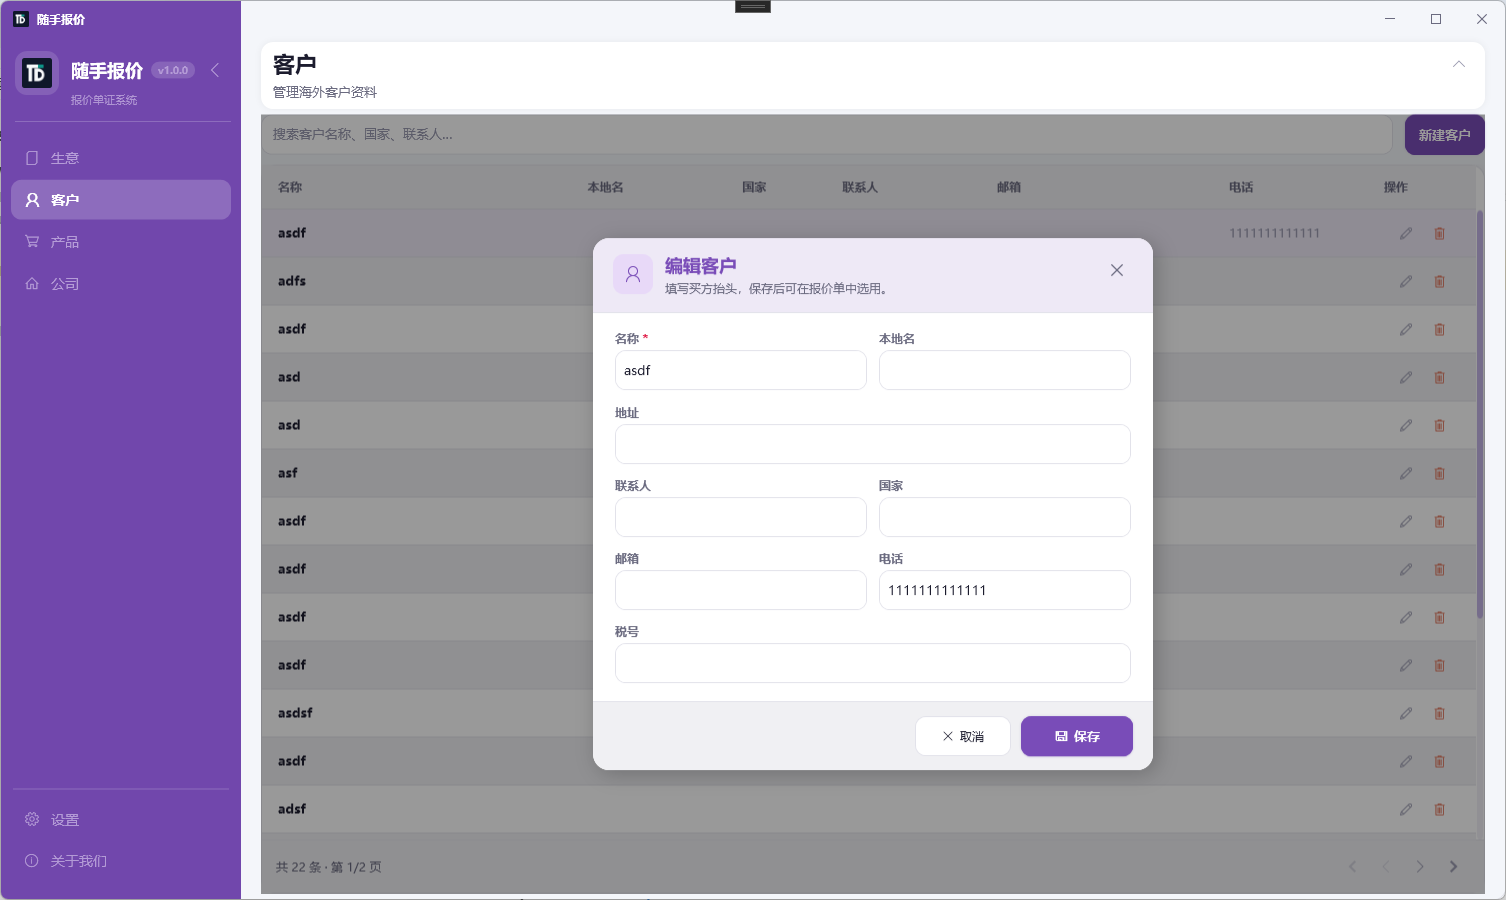Viewport: 1506px width, 900px height.
Task: Open the 客户 sidebar section
Action: (121, 200)
